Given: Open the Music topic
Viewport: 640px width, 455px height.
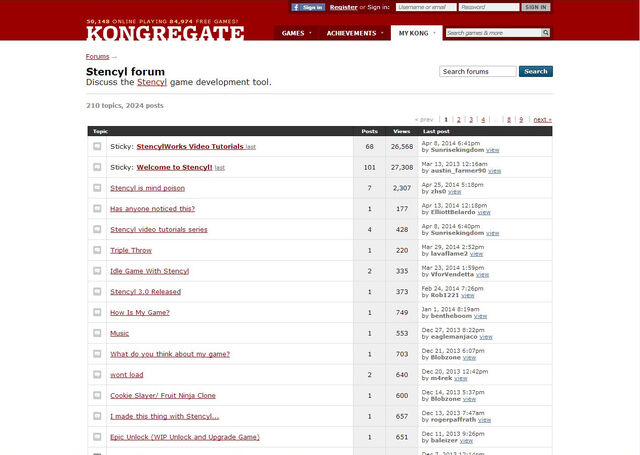Looking at the screenshot, I should pyautogui.click(x=120, y=333).
